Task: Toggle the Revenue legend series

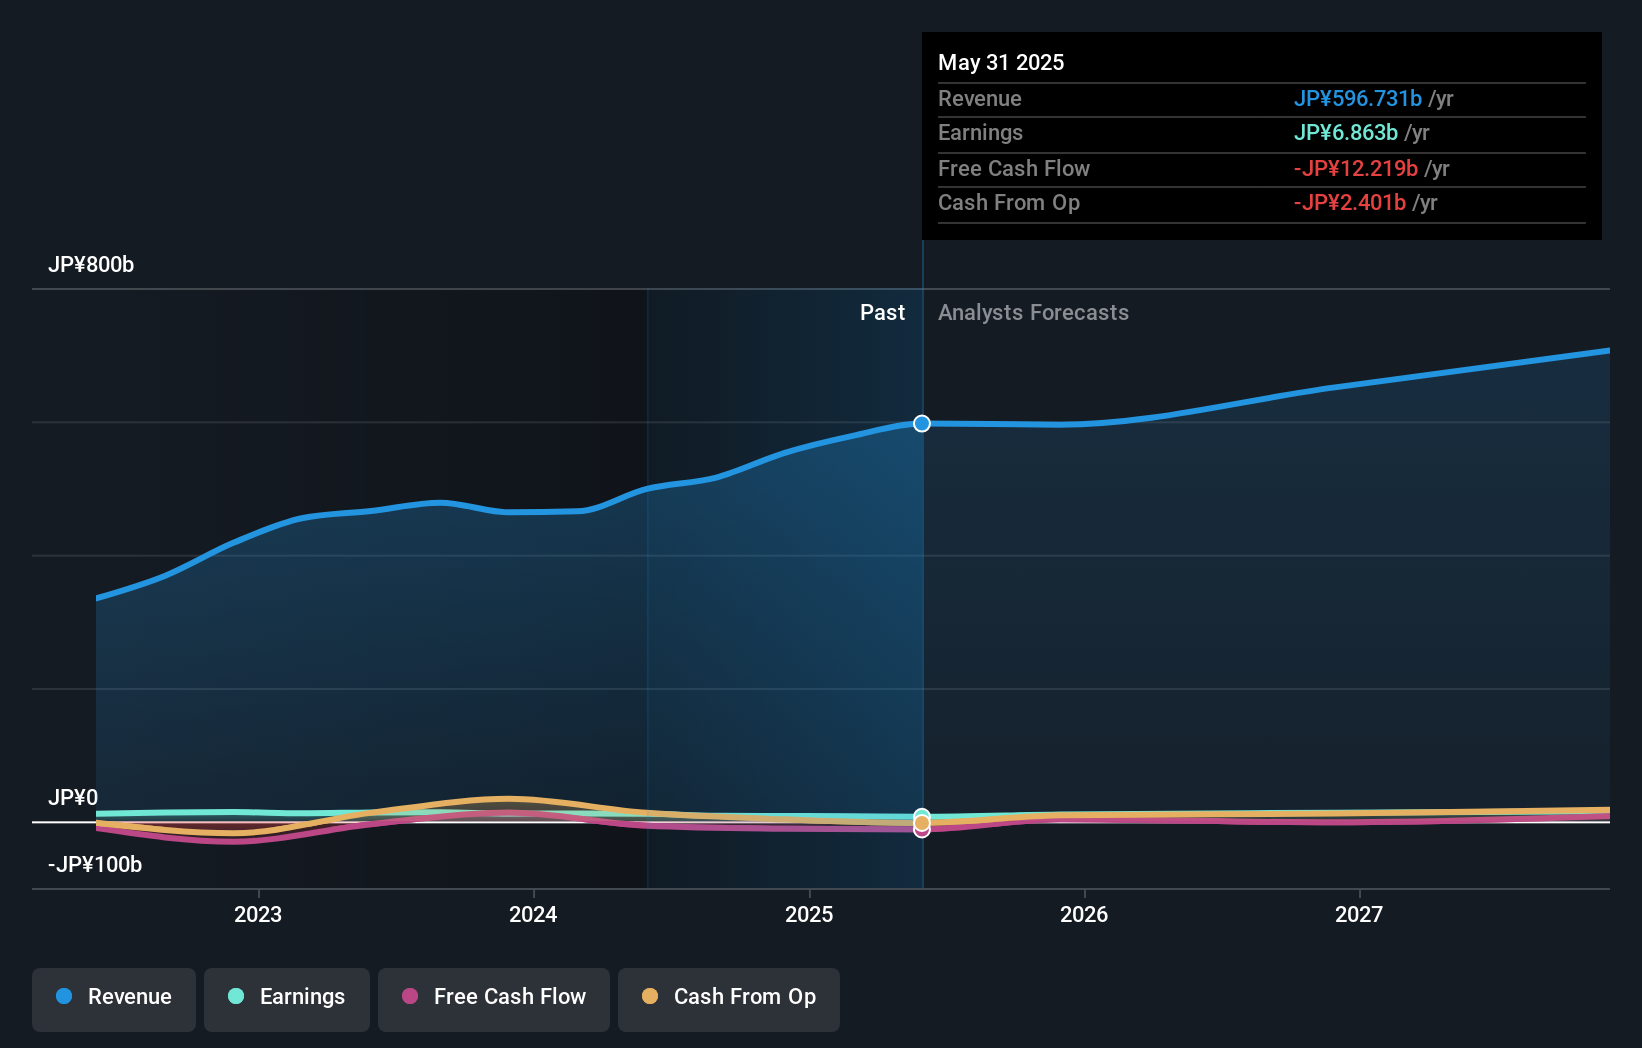Action: pos(114,999)
